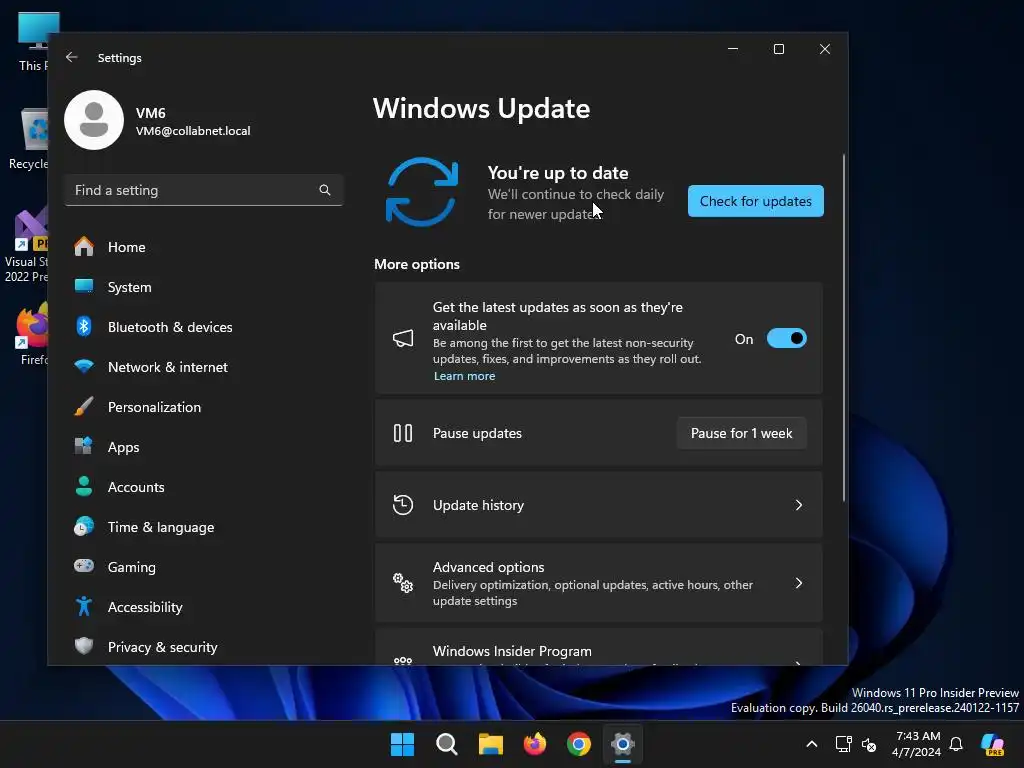
Task: Click the Recycle Bin desktop icon
Action: point(28,139)
